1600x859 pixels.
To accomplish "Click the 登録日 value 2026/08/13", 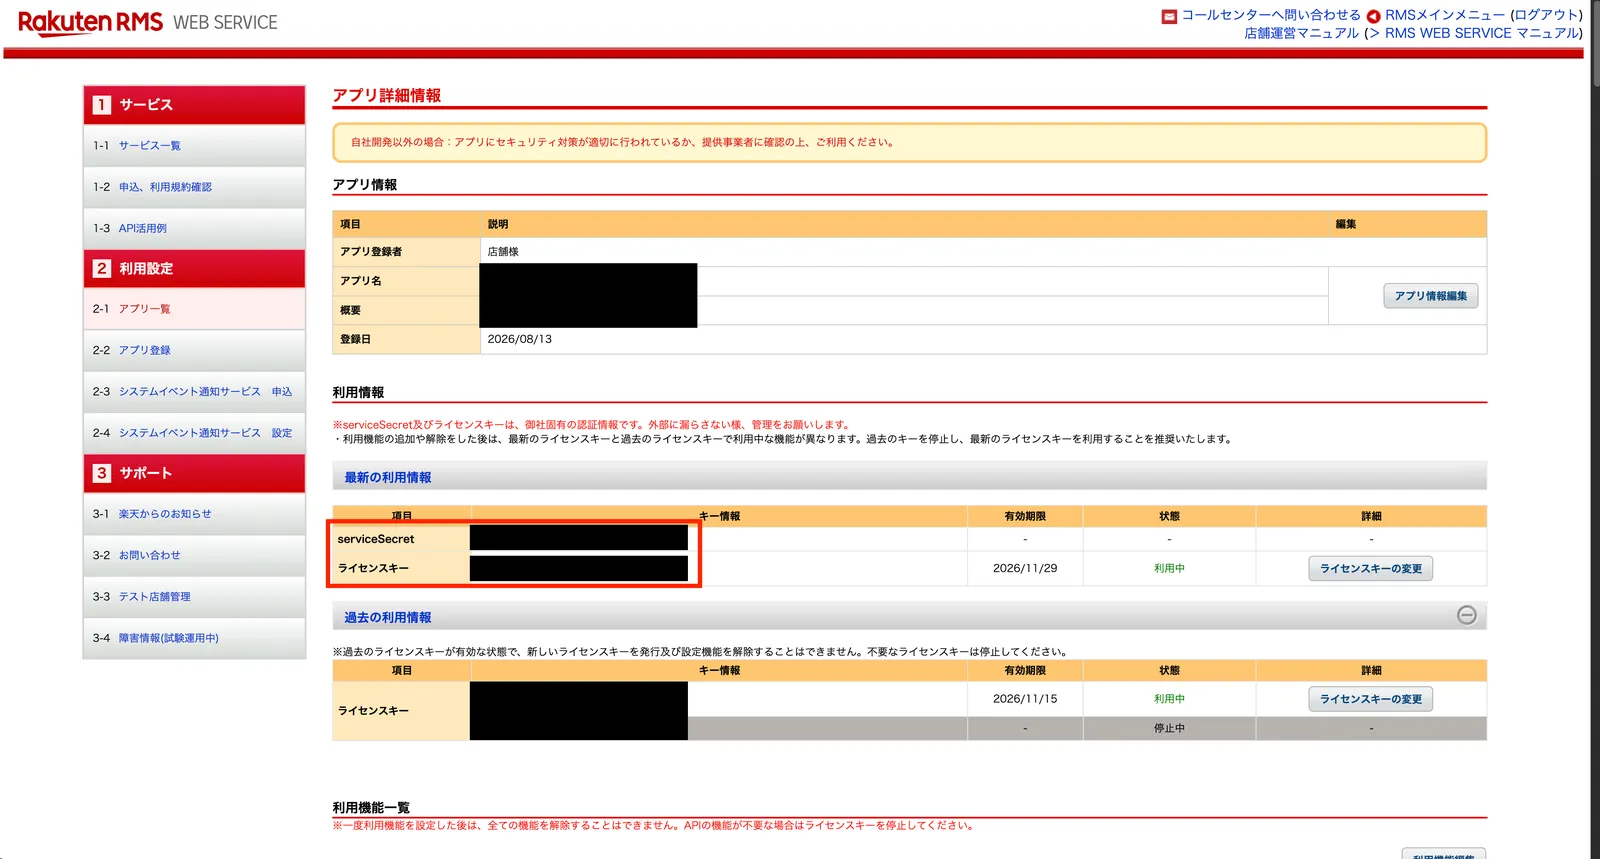I will tap(520, 339).
